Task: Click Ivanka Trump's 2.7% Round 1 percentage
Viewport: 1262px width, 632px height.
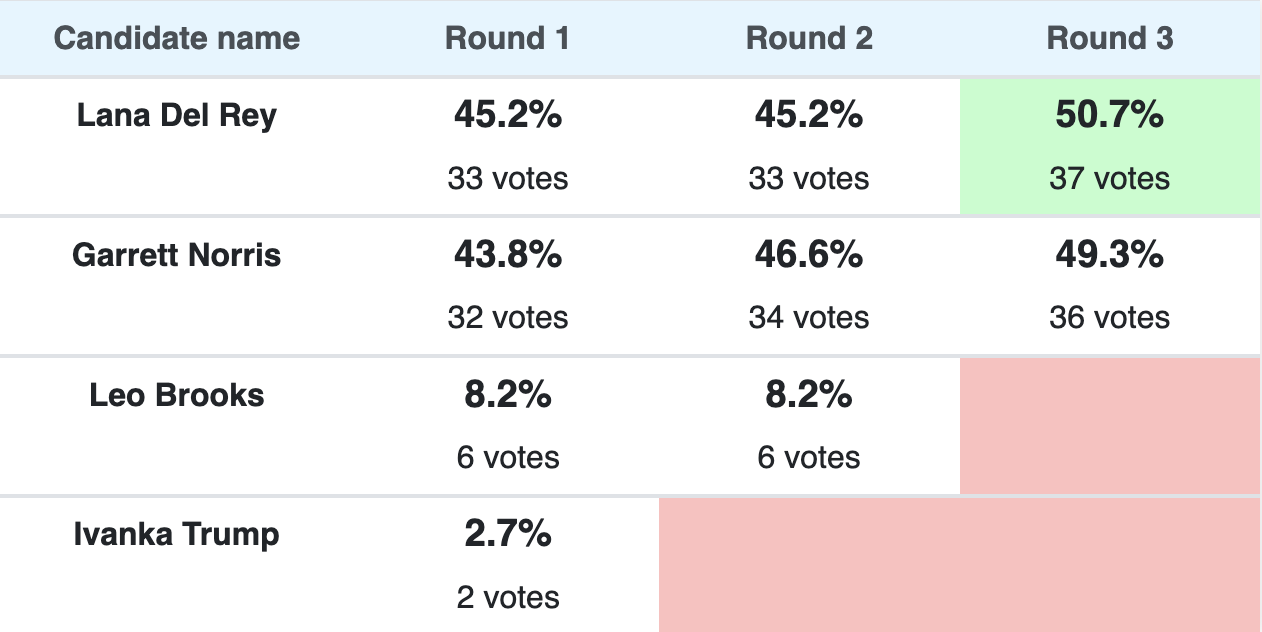Action: (x=507, y=535)
